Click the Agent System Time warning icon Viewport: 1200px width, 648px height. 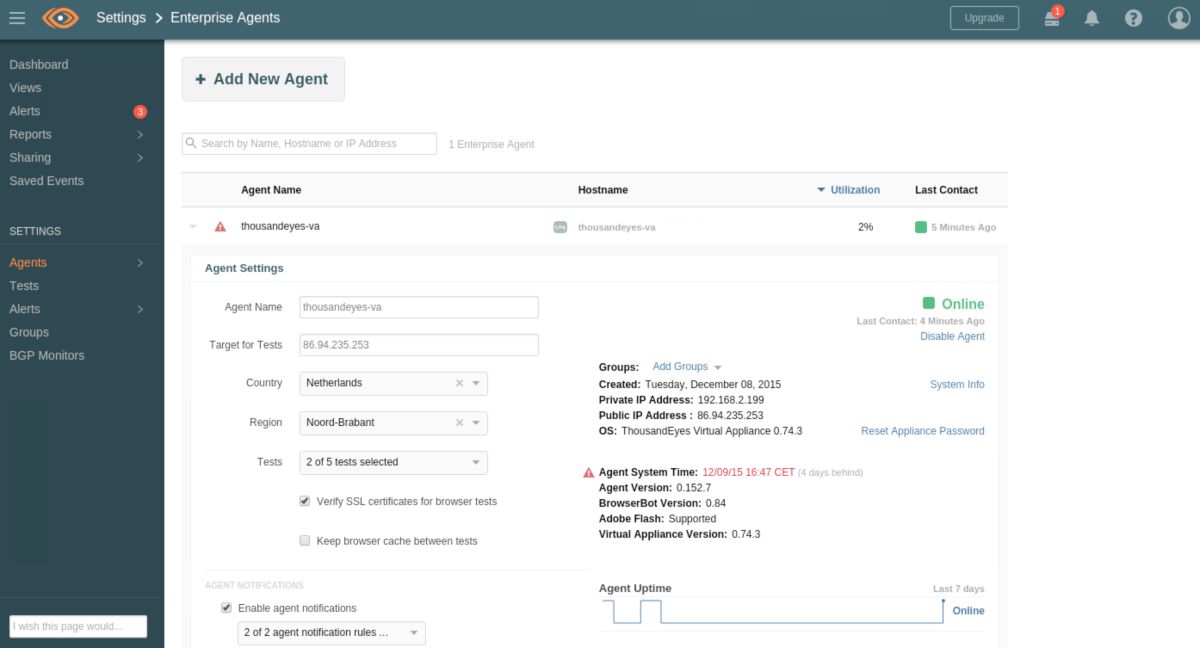(588, 473)
